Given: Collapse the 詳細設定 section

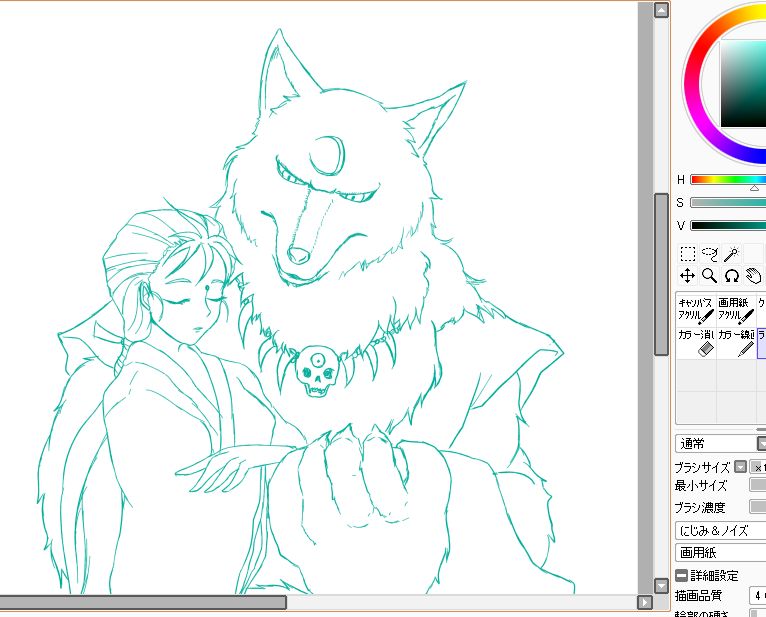Looking at the screenshot, I should [x=681, y=575].
